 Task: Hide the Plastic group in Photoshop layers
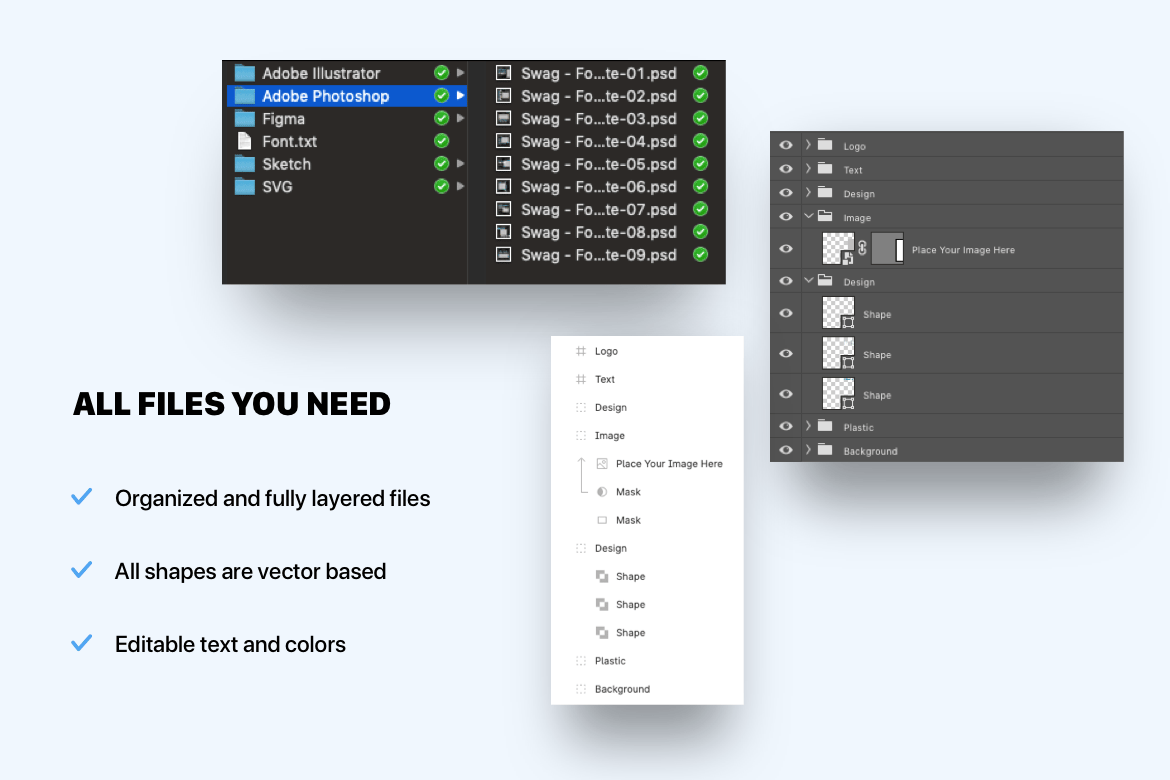786,426
